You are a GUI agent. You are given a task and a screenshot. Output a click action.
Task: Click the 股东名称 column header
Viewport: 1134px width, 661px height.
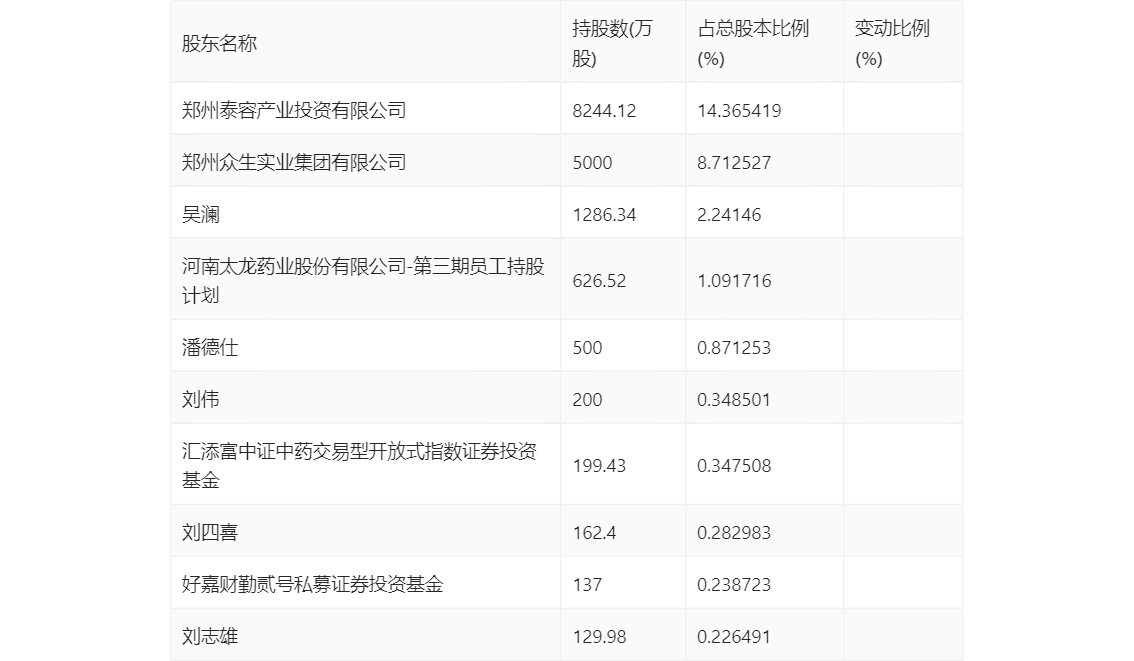click(219, 43)
